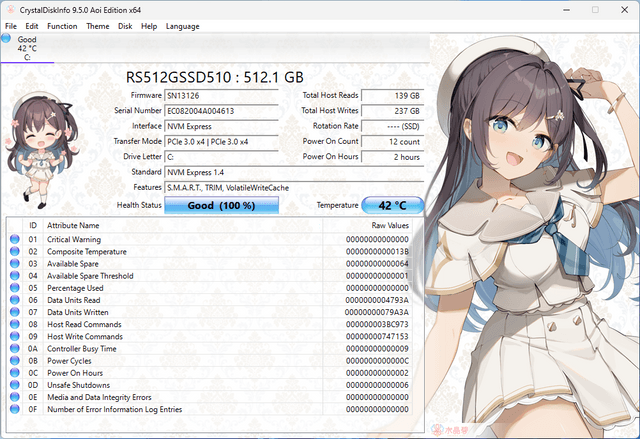Click the Raw Values column header
640x439 pixels.
click(367, 225)
